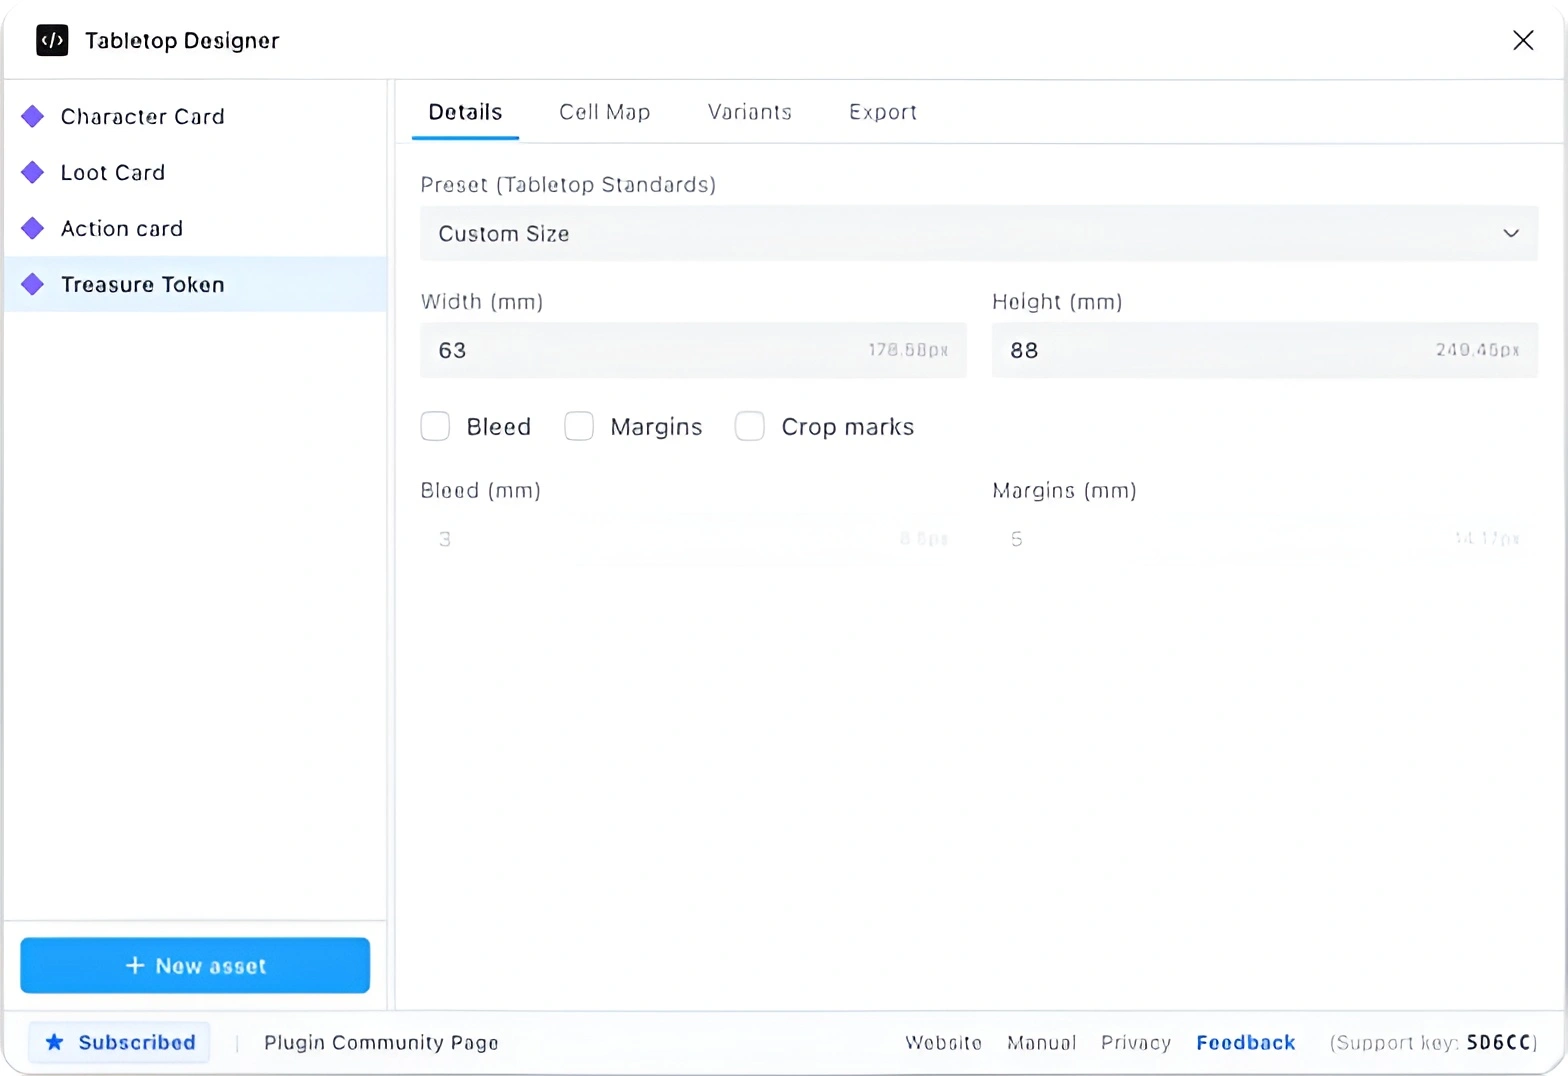Click the Tabletop Designer code logo icon
1568x1076 pixels.
(x=52, y=41)
